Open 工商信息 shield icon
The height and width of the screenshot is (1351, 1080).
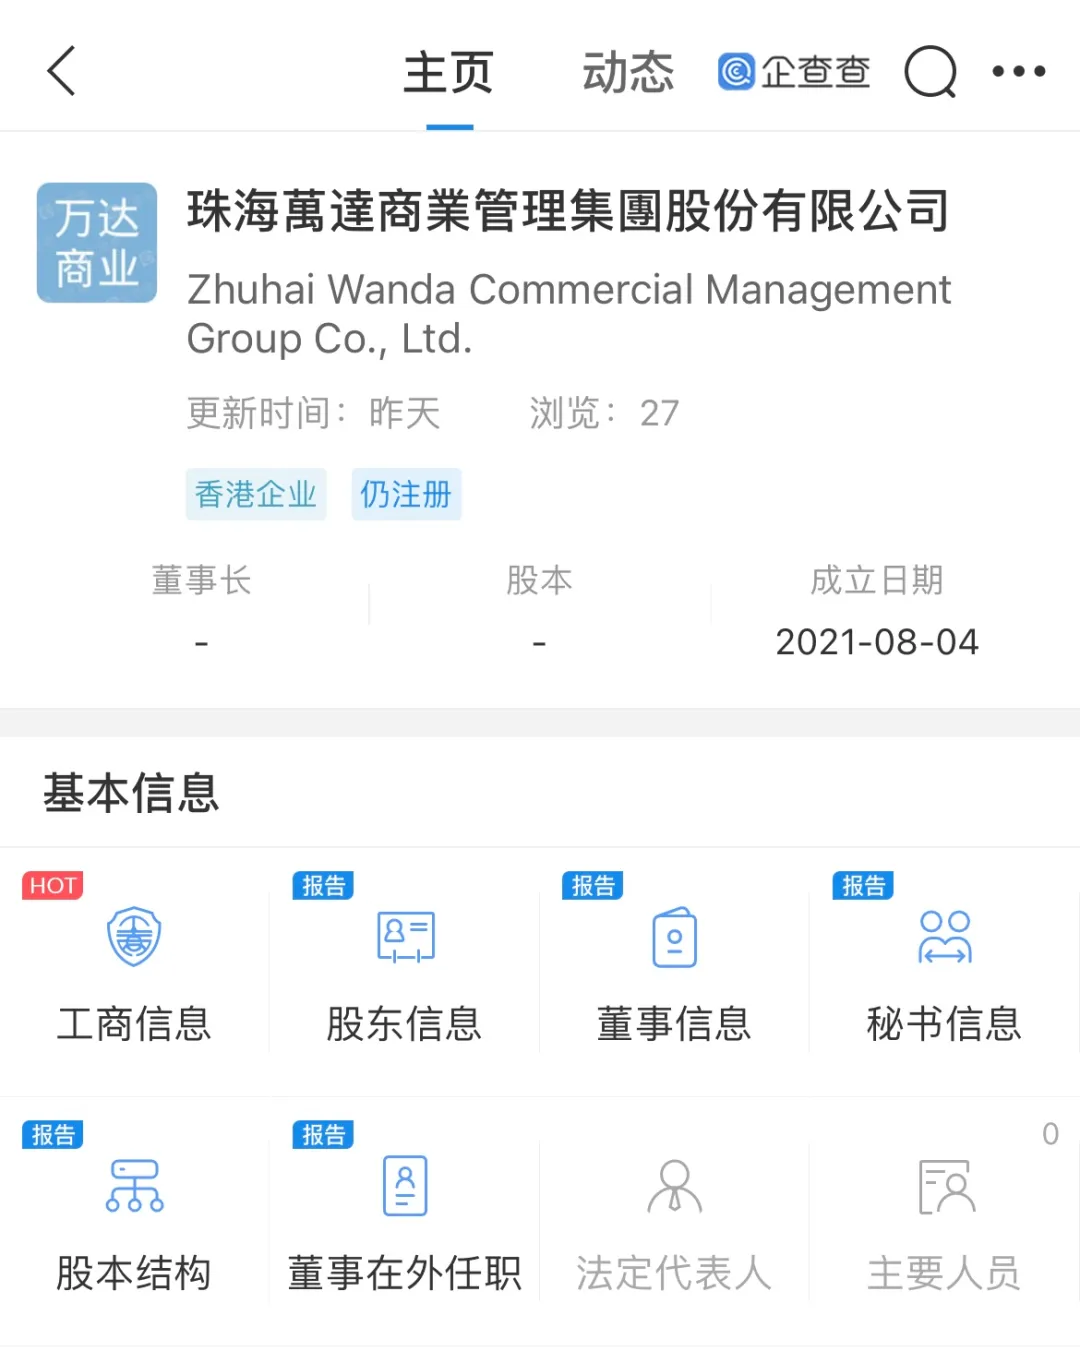pos(134,936)
